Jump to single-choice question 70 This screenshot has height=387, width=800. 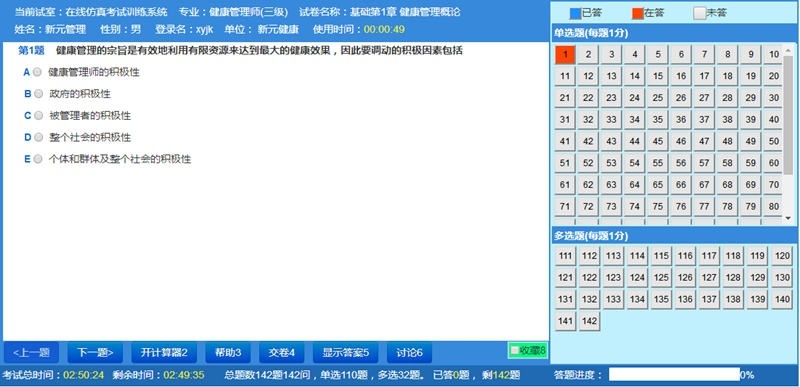coord(774,185)
